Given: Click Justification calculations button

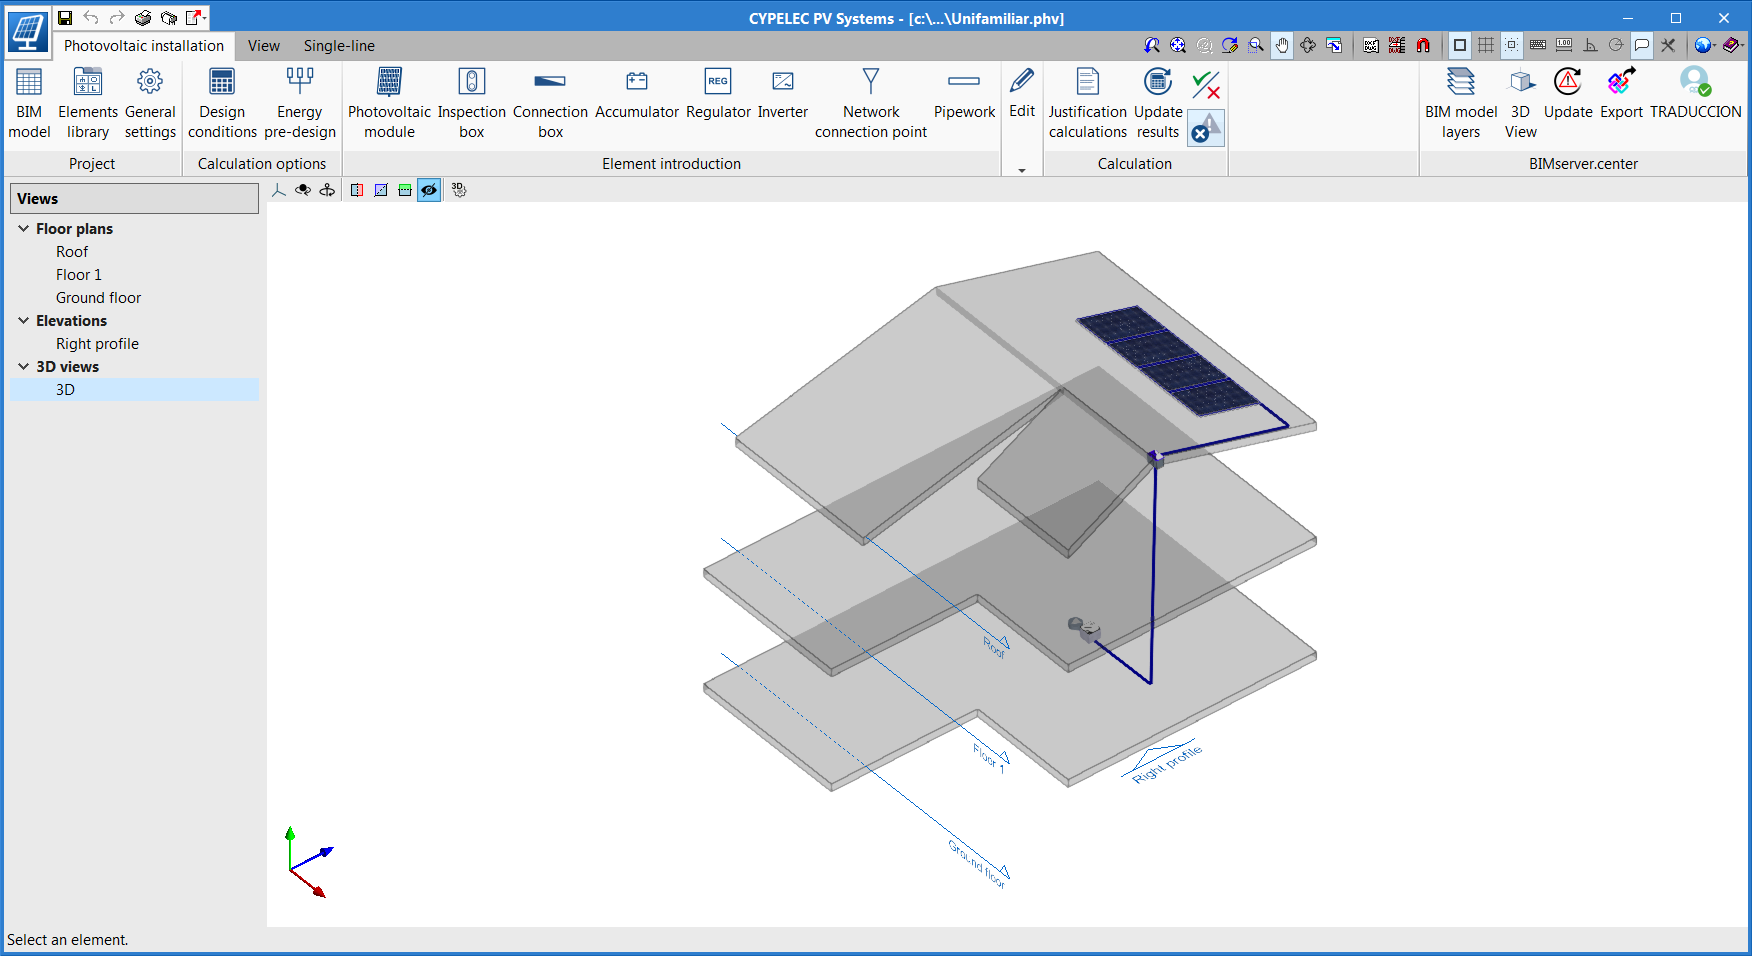Looking at the screenshot, I should point(1087,102).
